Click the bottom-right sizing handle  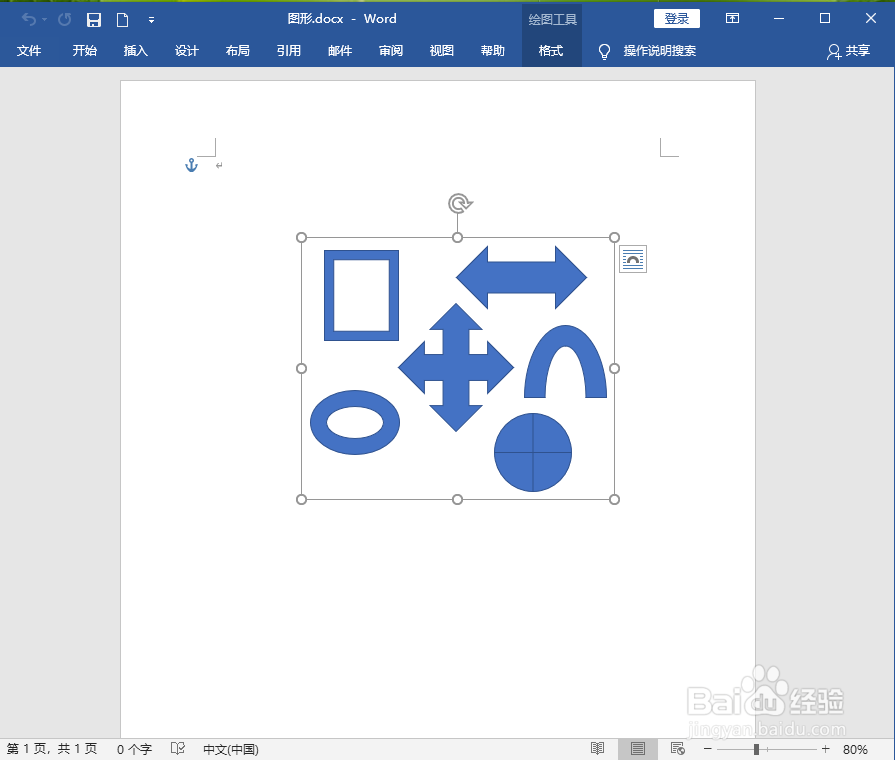614,500
